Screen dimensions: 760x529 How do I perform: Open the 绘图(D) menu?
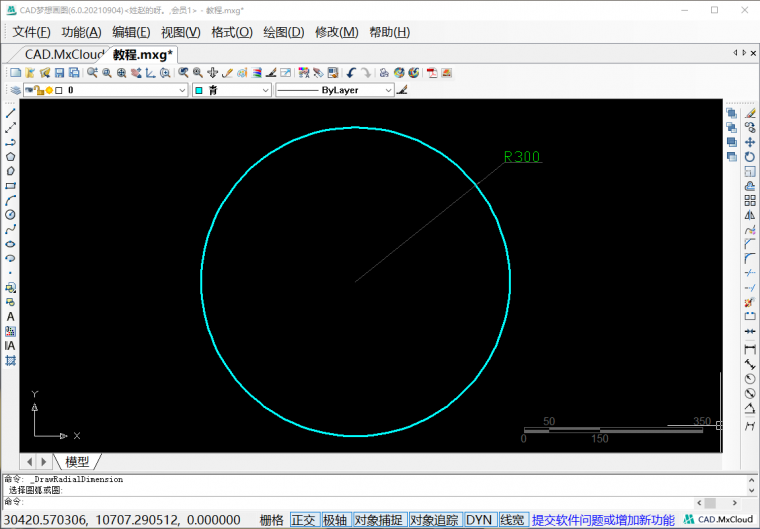(x=283, y=32)
